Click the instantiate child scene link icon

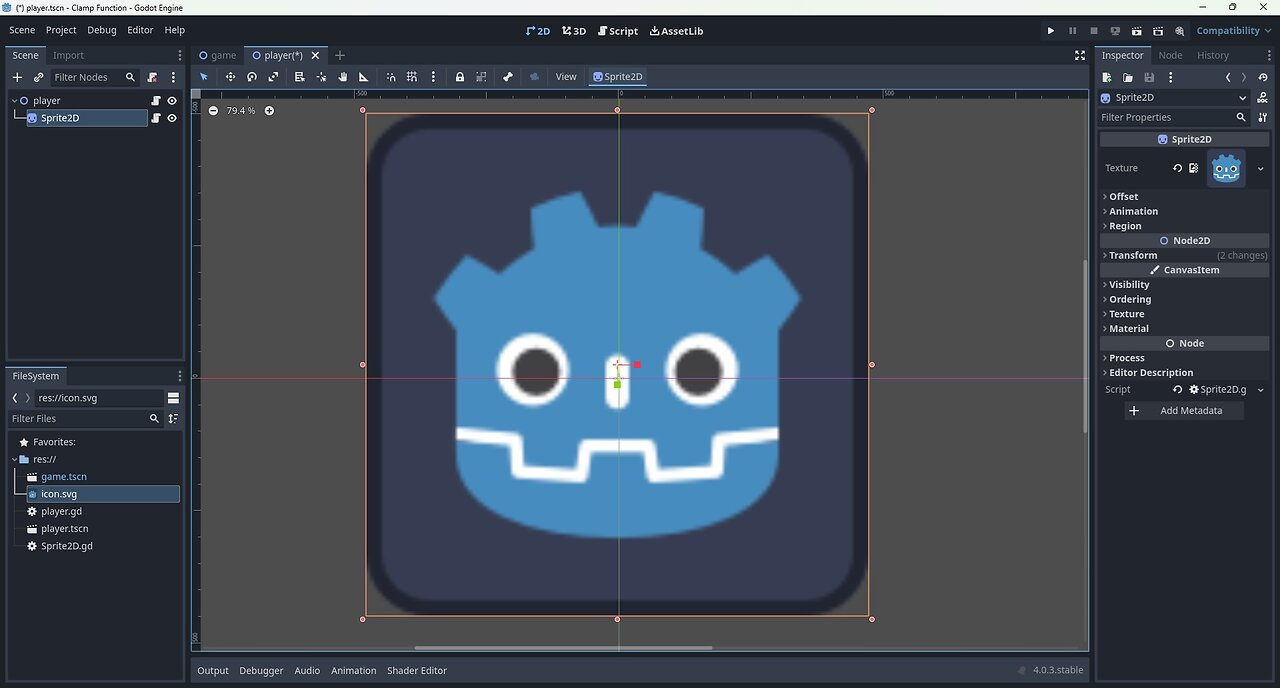[39, 77]
